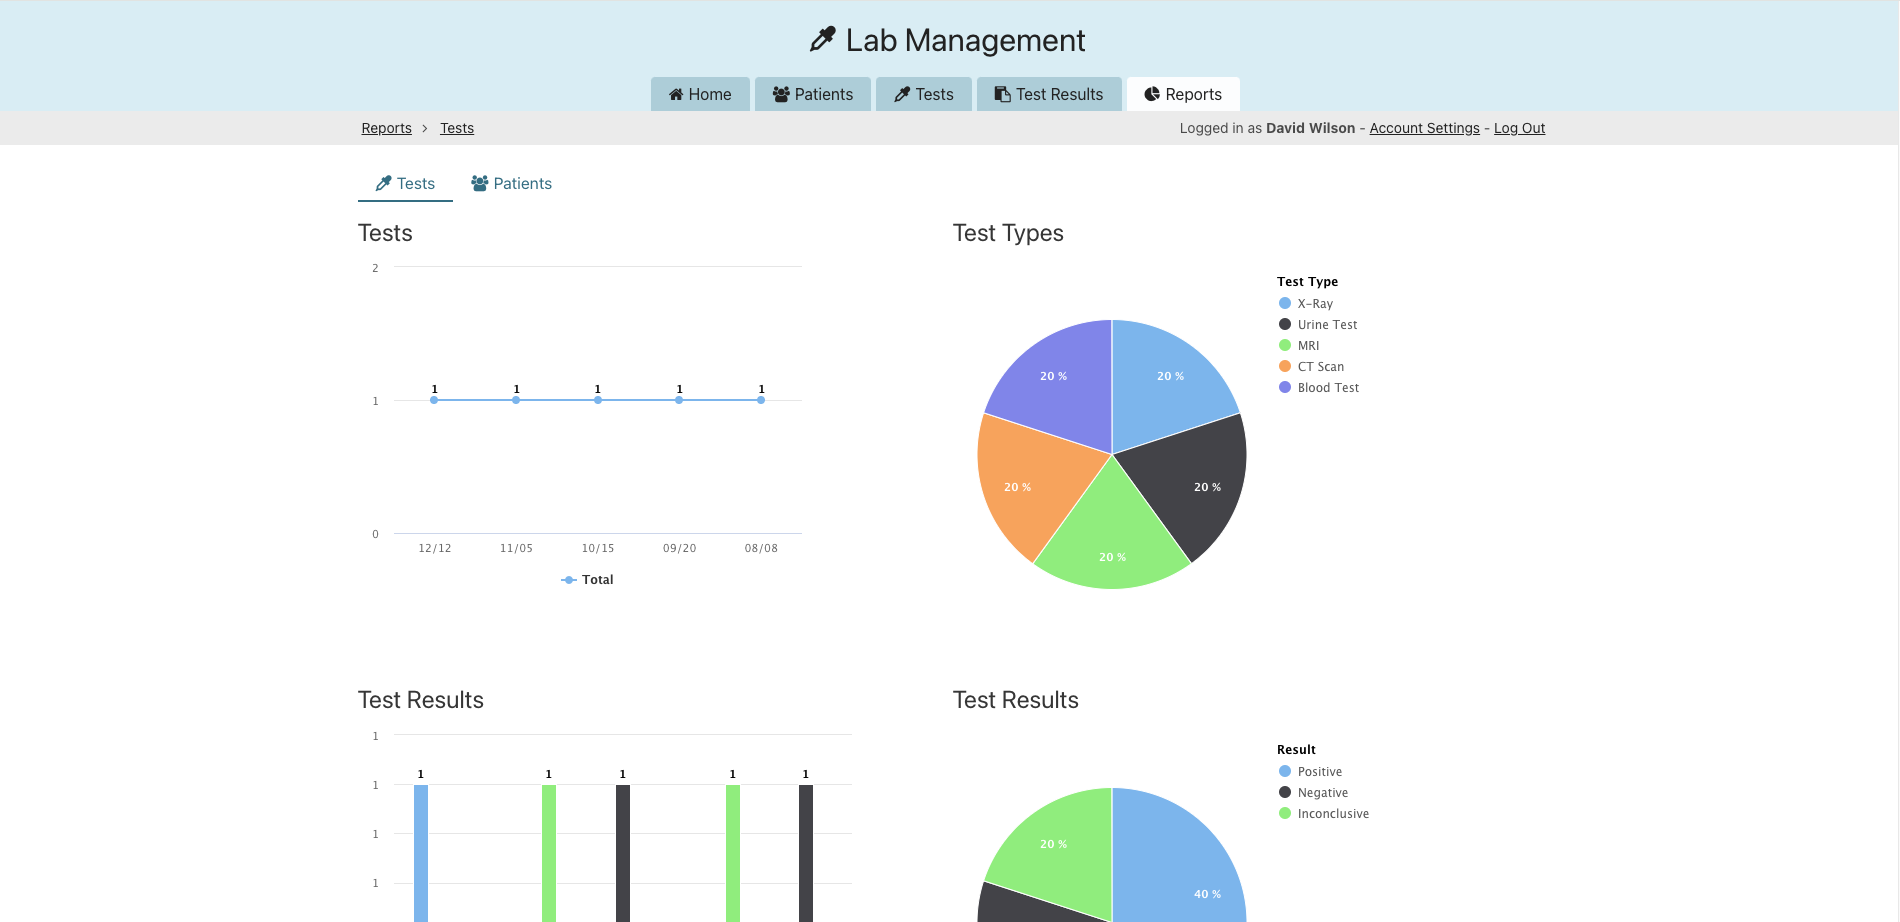The image size is (1900, 922).
Task: Toggle the Total series in line chart legend
Action: [x=588, y=580]
